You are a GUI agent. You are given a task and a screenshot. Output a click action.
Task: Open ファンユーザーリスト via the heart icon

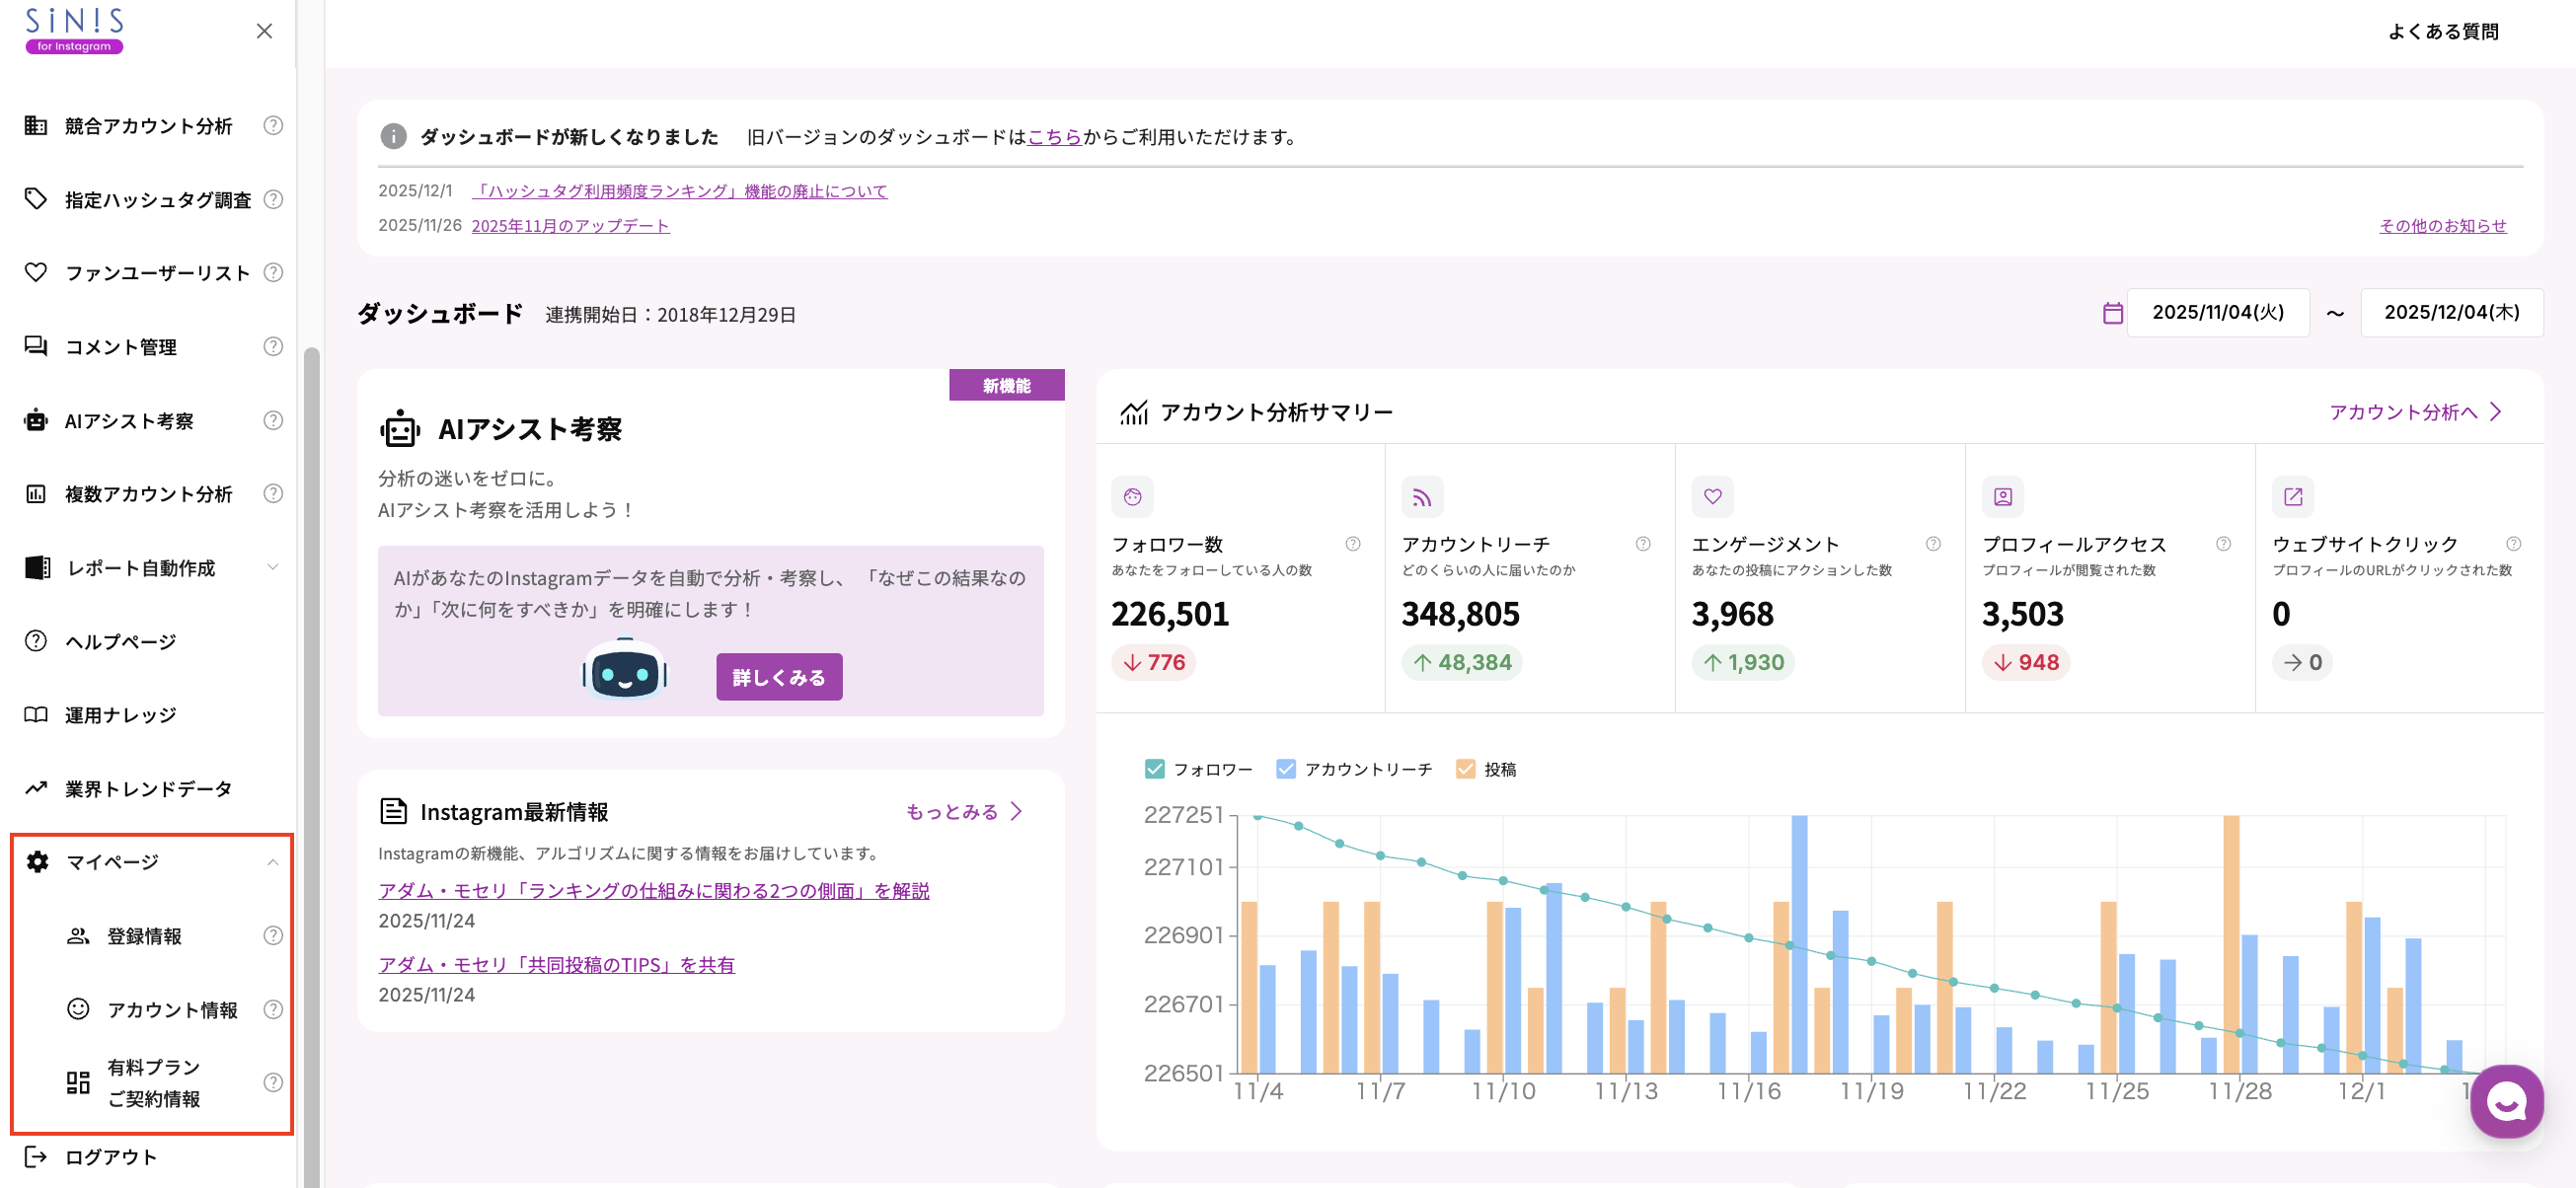pyautogui.click(x=34, y=272)
